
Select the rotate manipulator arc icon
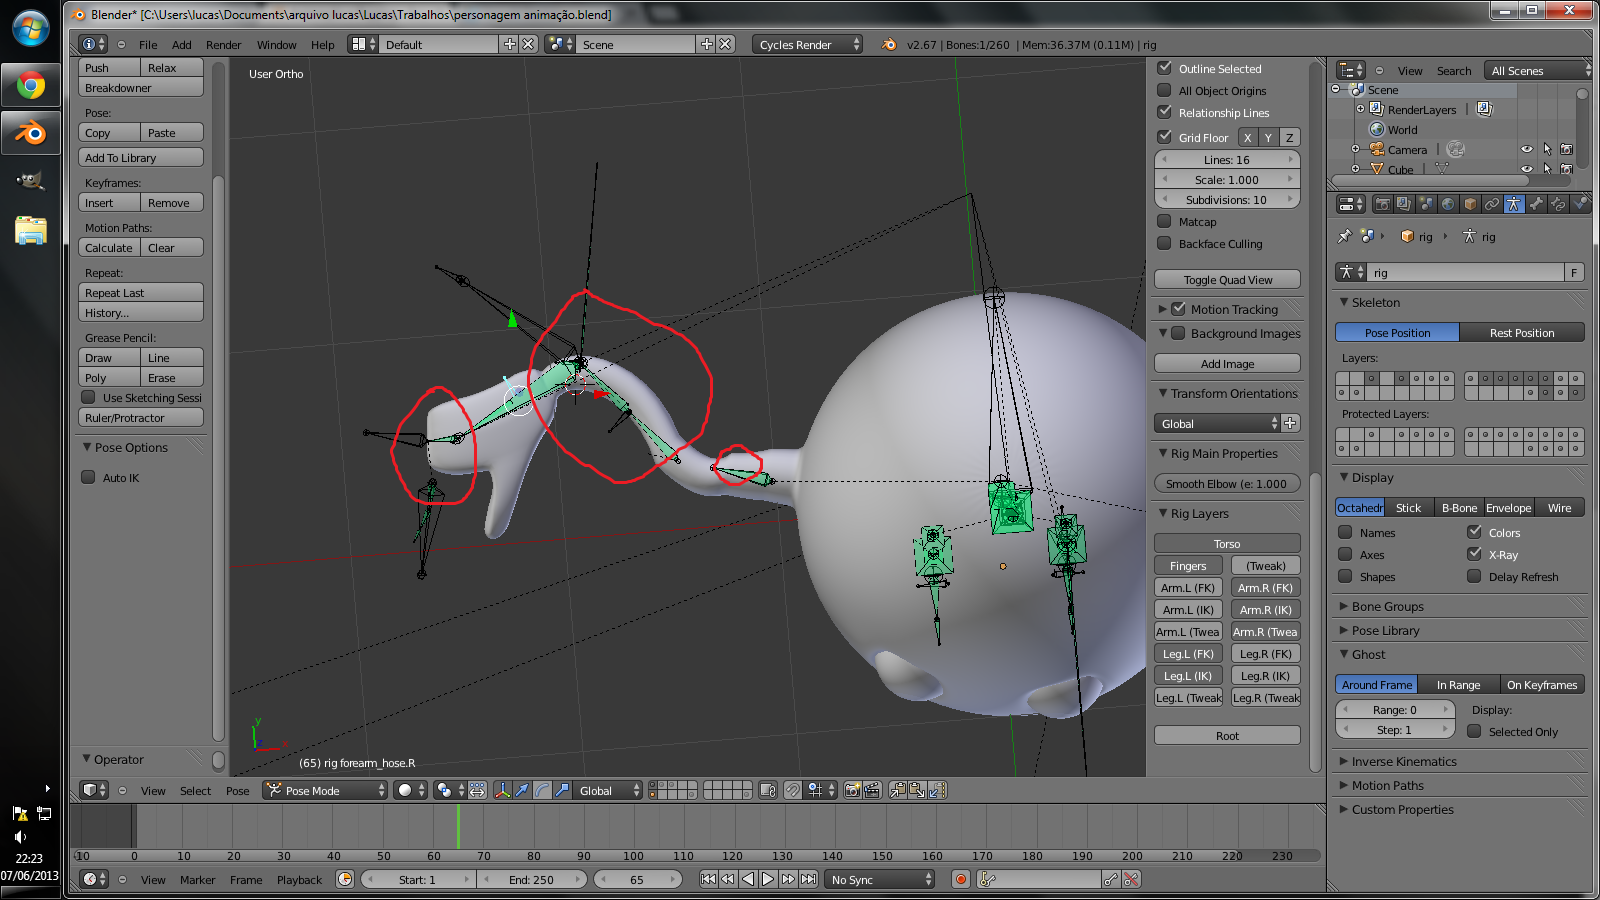(542, 790)
